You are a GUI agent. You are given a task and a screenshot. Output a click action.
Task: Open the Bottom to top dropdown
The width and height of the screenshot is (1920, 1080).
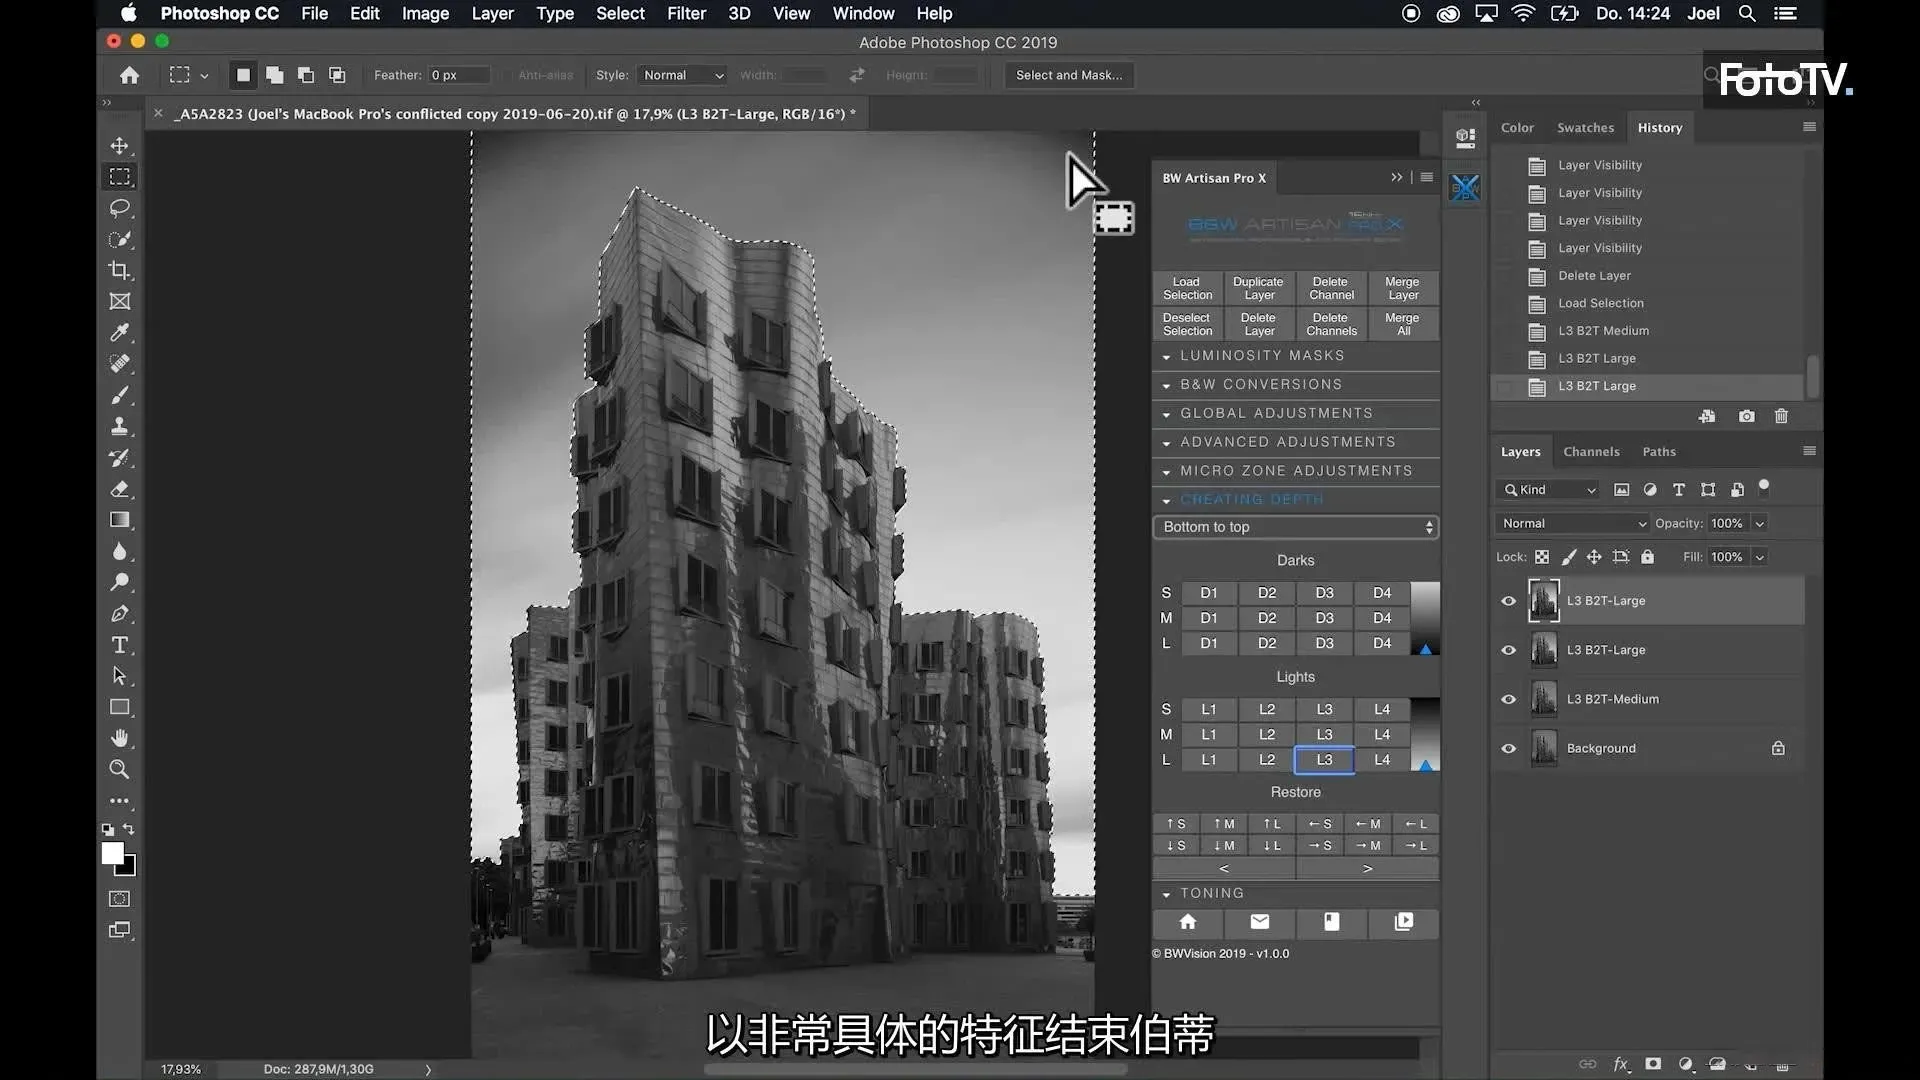(1295, 527)
